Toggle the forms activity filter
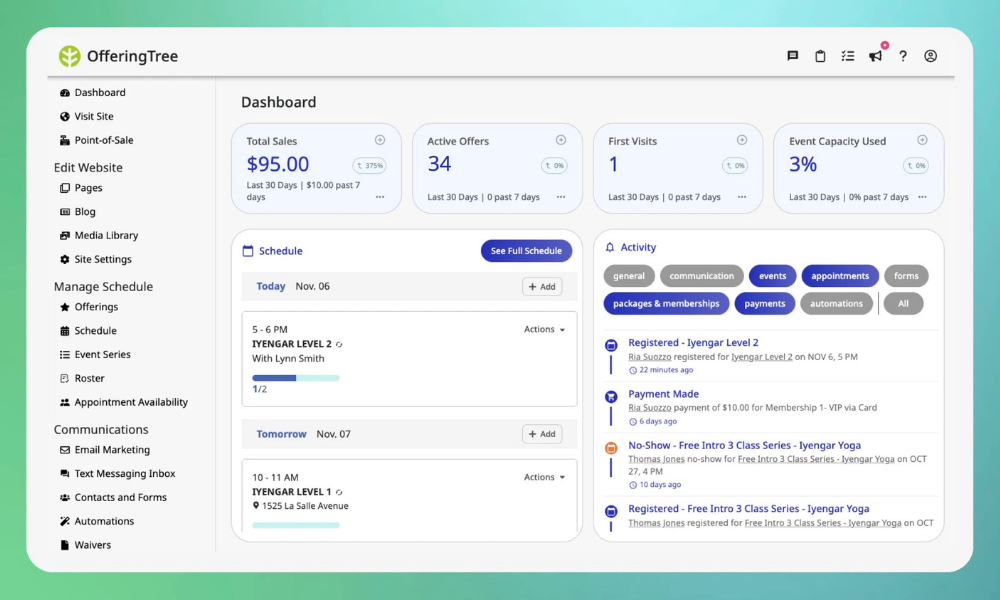 click(906, 276)
